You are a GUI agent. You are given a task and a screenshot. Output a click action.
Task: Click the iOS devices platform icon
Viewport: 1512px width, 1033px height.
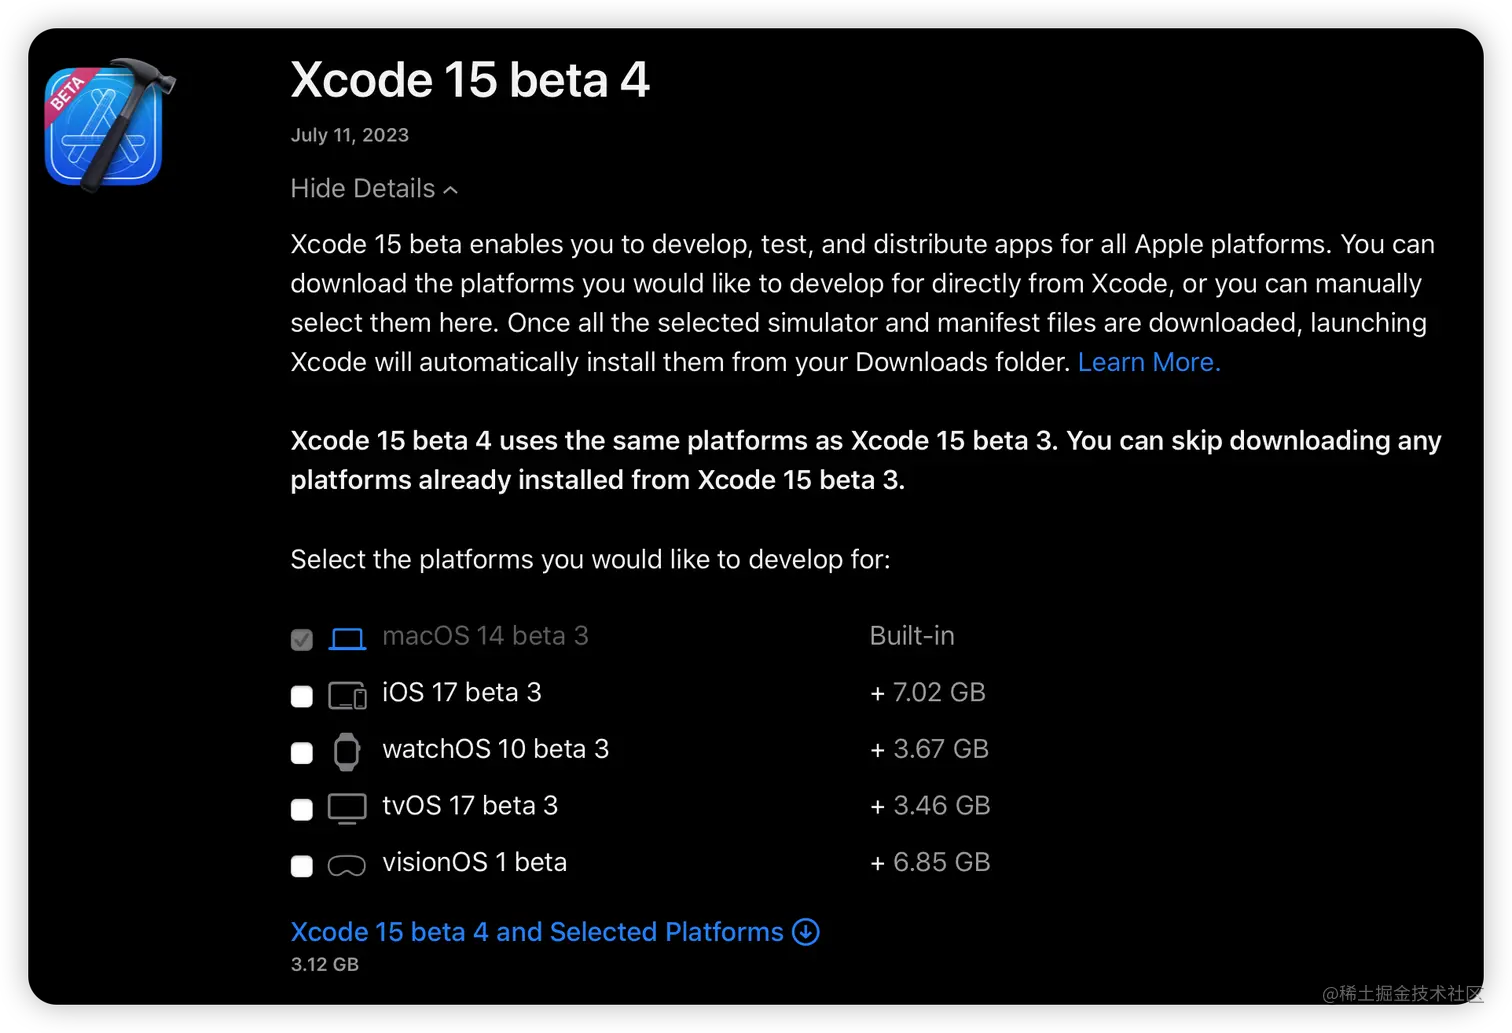347,695
